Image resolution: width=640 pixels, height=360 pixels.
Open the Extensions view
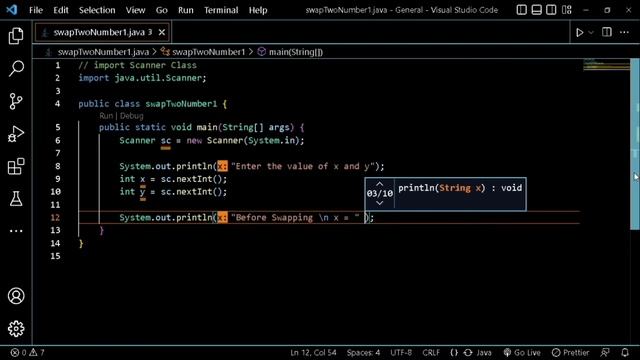16,166
